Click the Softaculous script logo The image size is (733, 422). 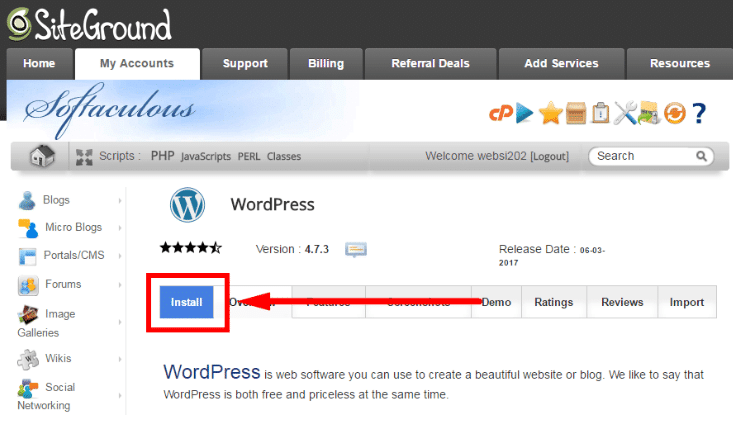coord(110,111)
